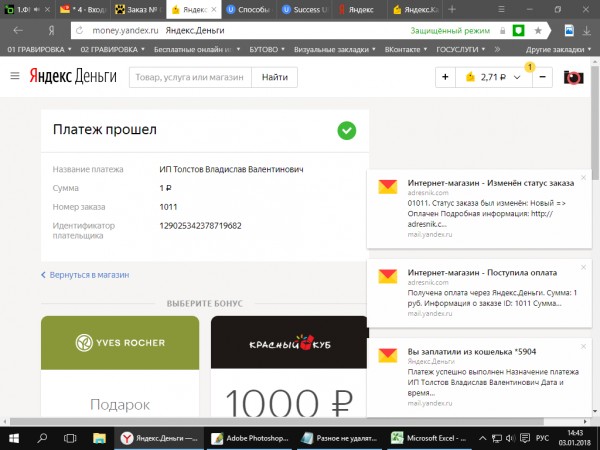Click the volume icon in system tray
This screenshot has width=600, height=450.
pos(510,438)
